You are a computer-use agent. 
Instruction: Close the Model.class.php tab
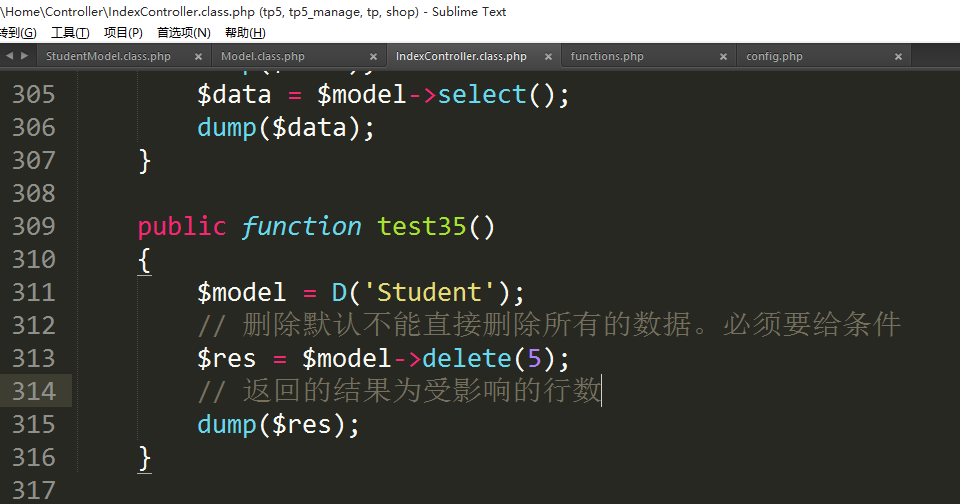(x=373, y=57)
